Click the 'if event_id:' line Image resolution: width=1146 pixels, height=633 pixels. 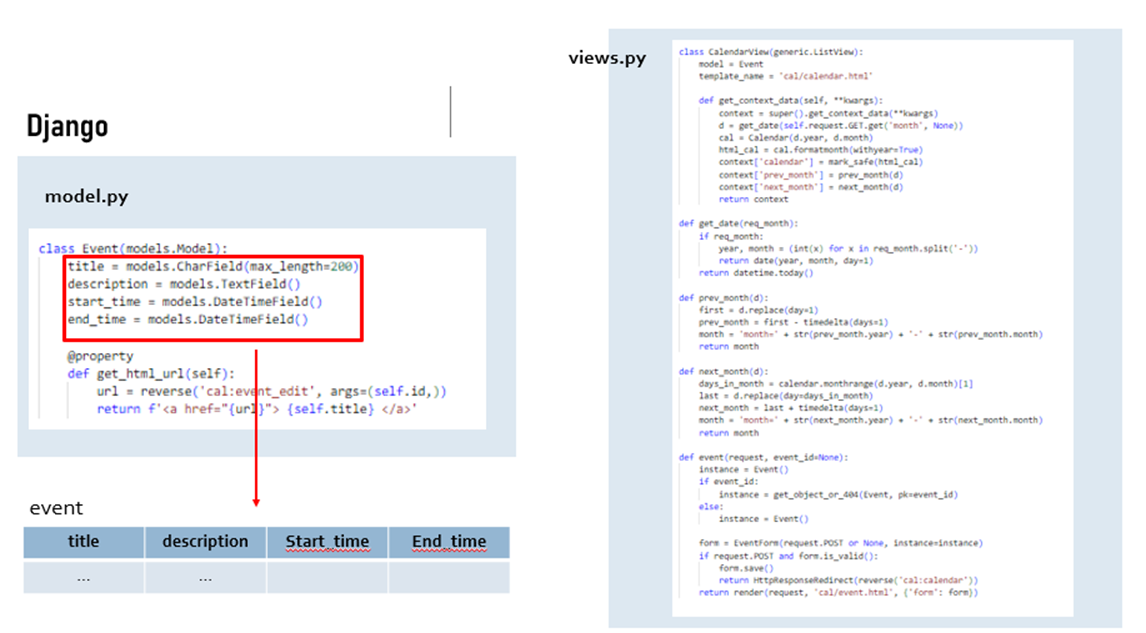pyautogui.click(x=729, y=482)
